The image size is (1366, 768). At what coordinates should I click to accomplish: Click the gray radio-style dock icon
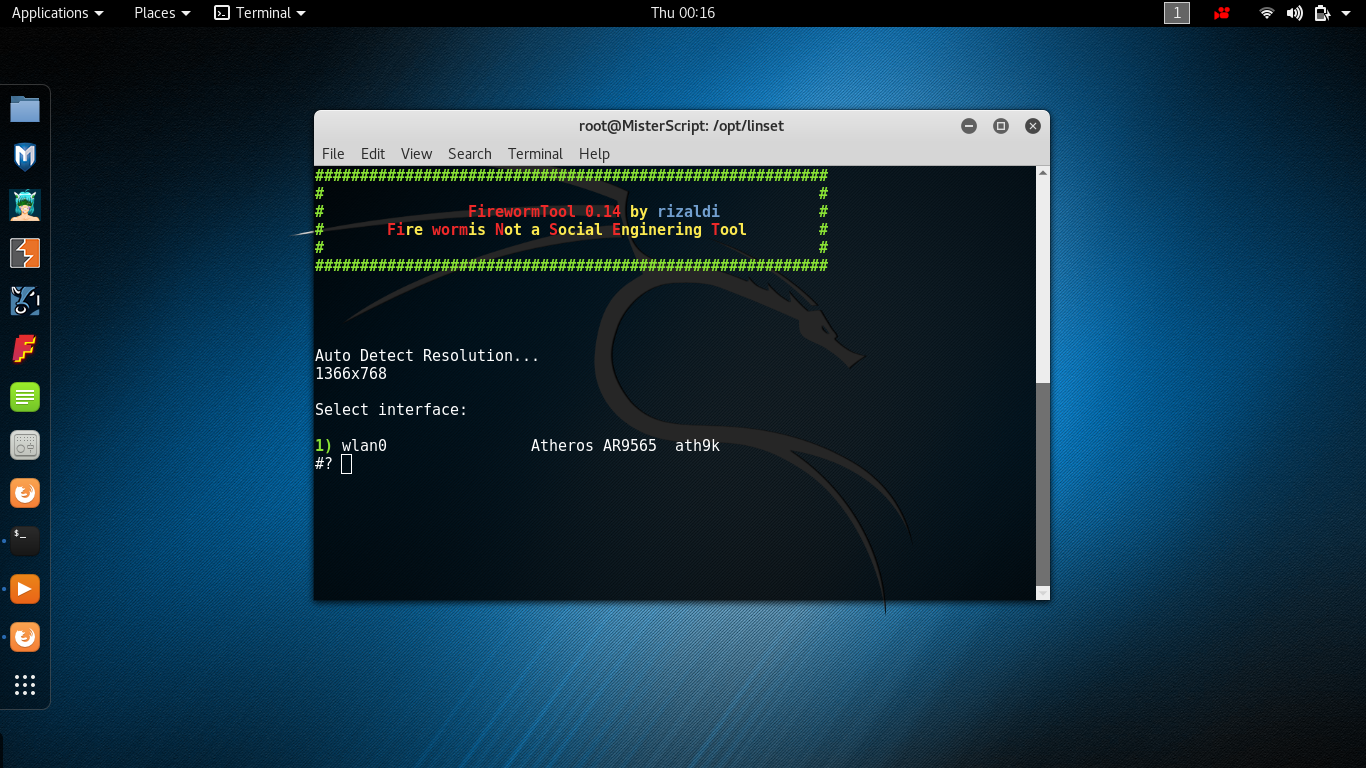(24, 444)
